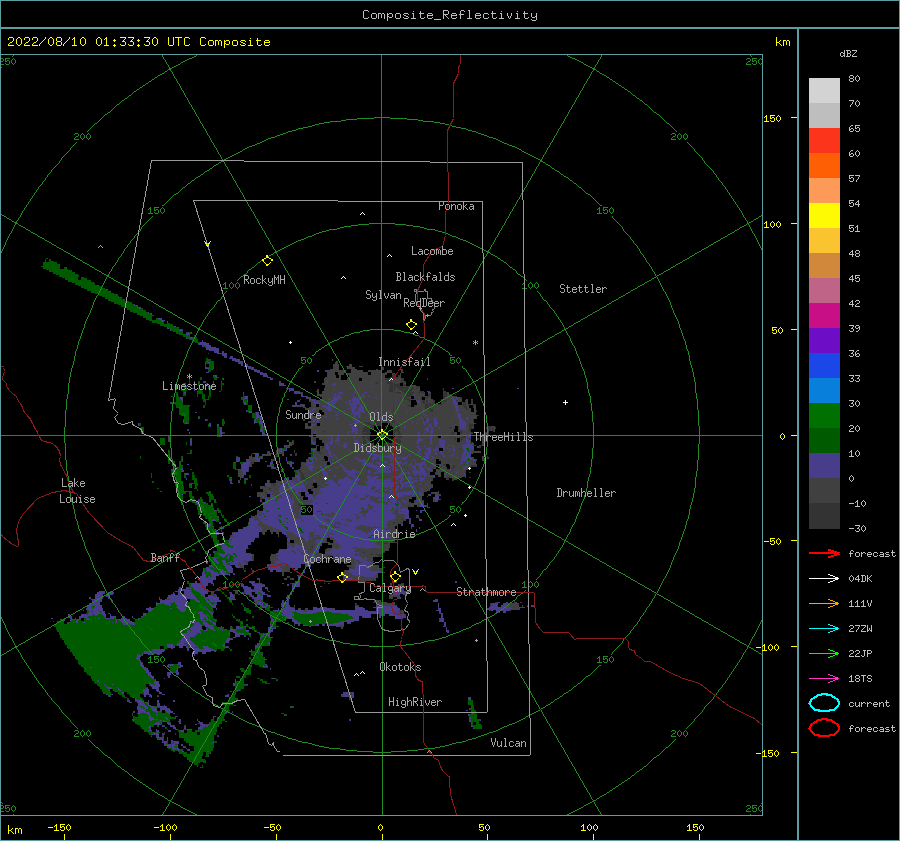
Task: Click the Sundre label
Action: (x=303, y=414)
